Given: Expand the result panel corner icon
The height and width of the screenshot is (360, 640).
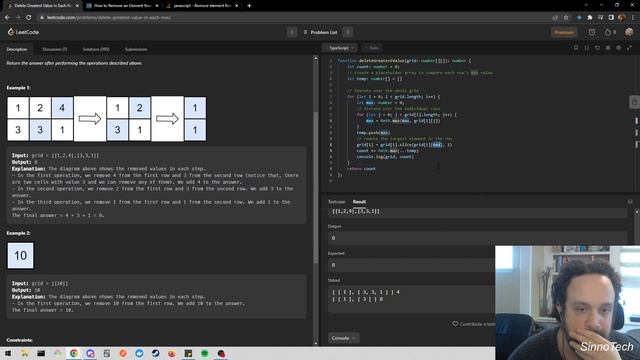Looking at the screenshot, I should click(x=630, y=202).
